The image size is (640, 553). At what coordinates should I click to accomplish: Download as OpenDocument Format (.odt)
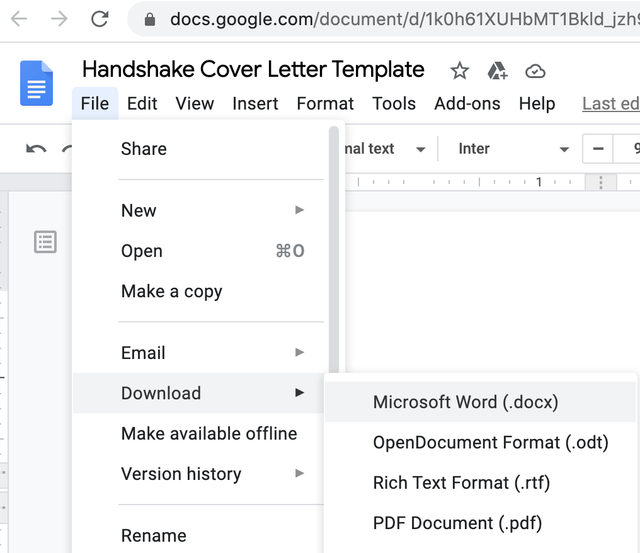pyautogui.click(x=480, y=442)
